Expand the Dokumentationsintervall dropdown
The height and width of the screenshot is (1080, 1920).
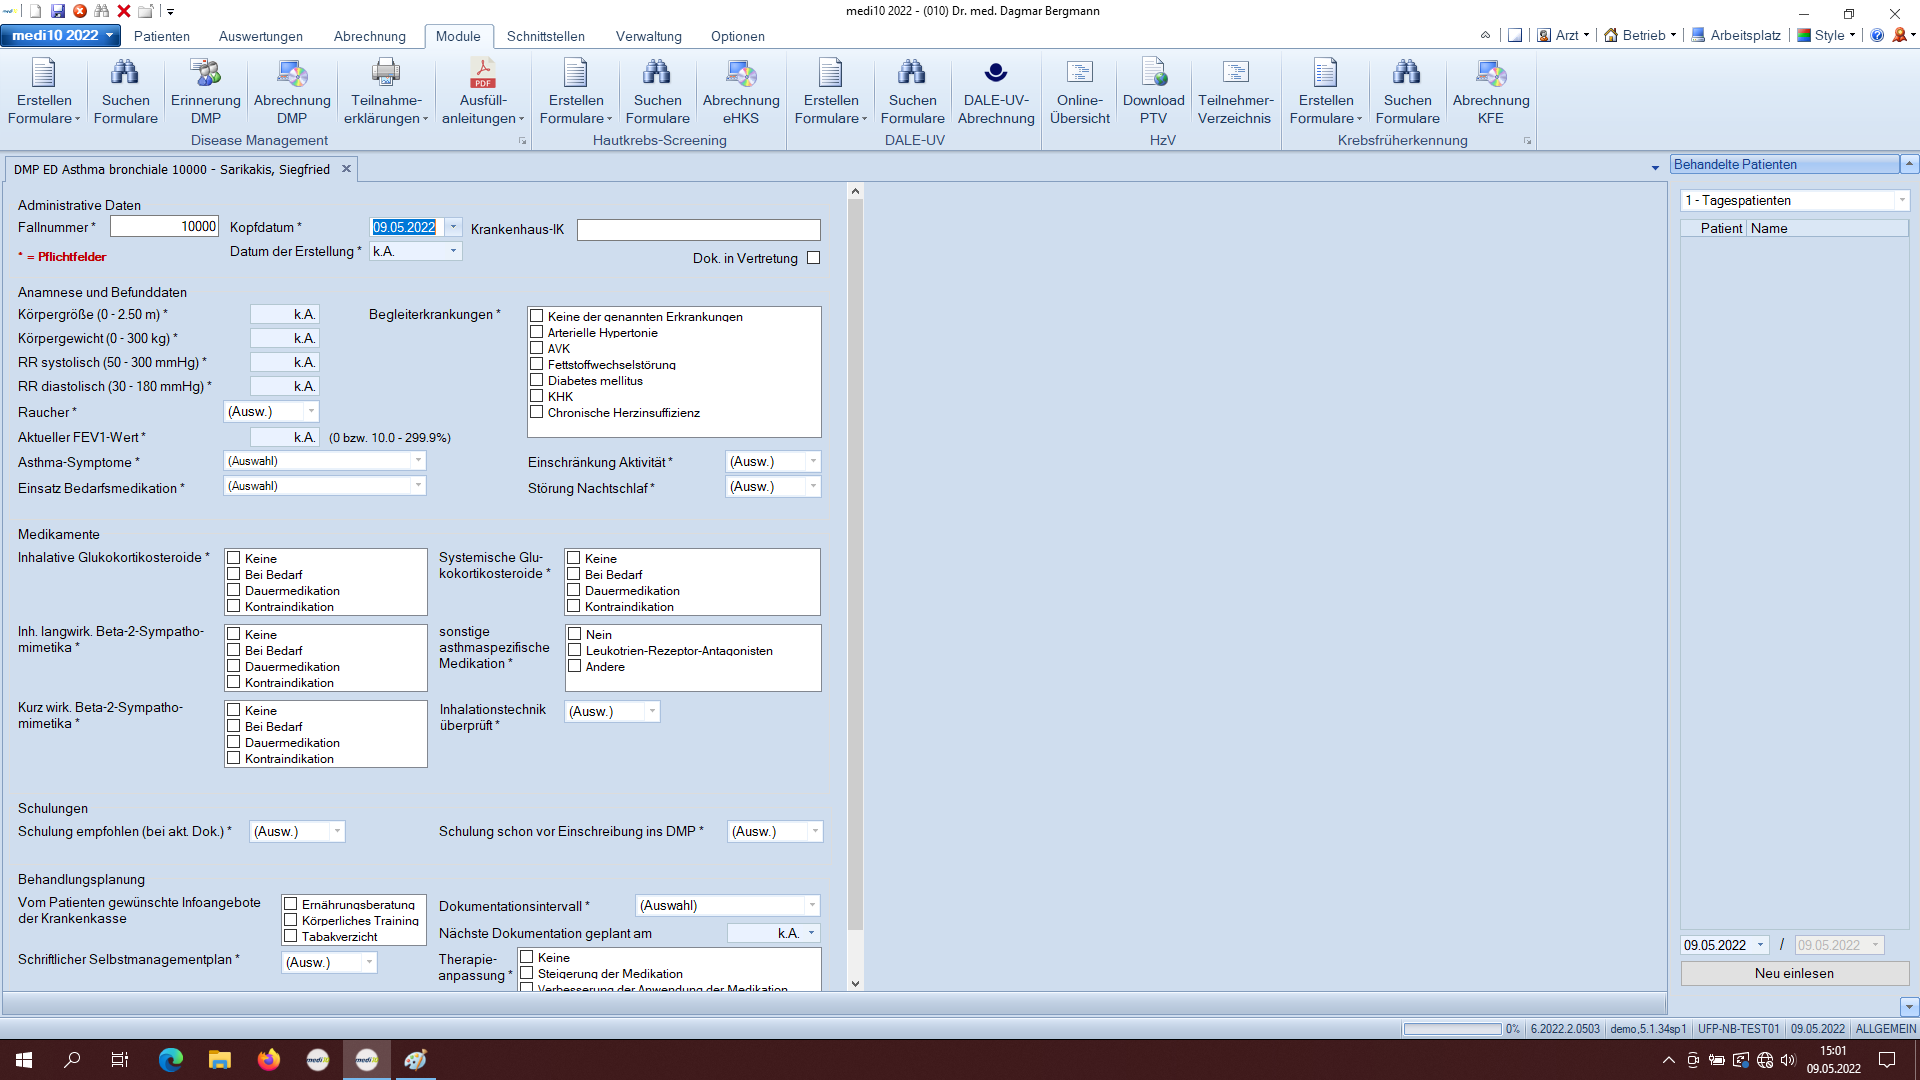click(x=810, y=905)
